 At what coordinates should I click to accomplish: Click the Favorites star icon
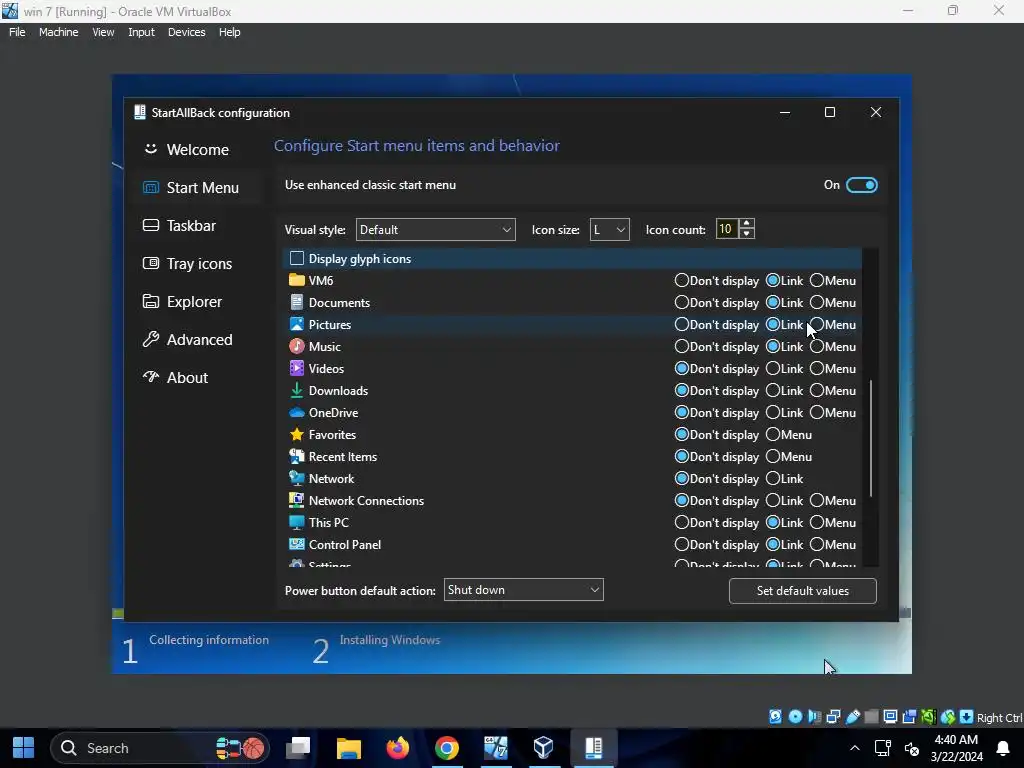(296, 434)
